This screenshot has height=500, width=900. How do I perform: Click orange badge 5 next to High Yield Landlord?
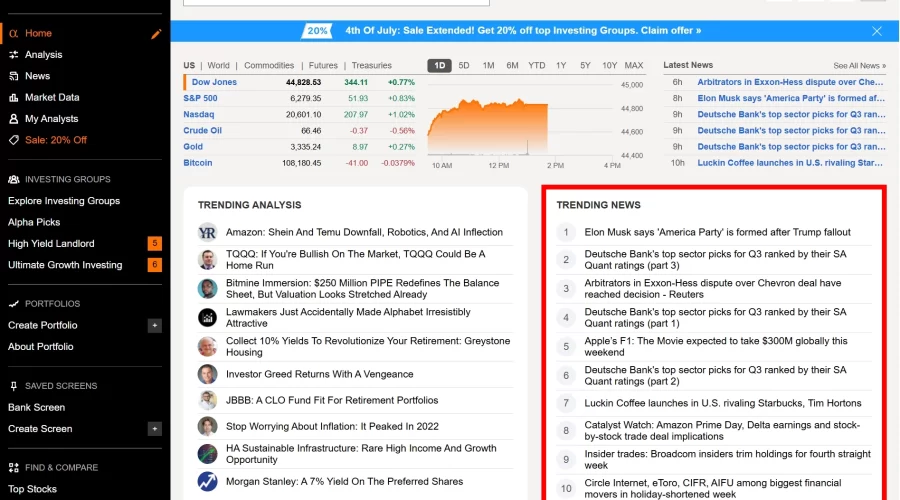tap(154, 243)
